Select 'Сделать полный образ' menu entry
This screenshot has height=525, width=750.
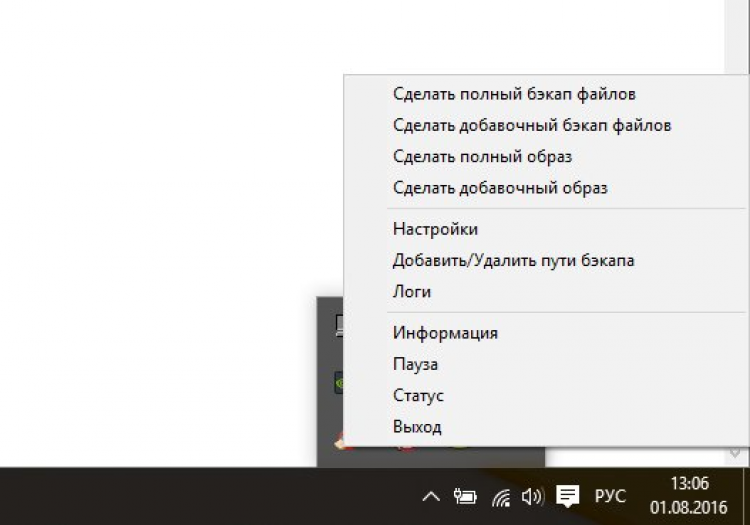click(482, 156)
